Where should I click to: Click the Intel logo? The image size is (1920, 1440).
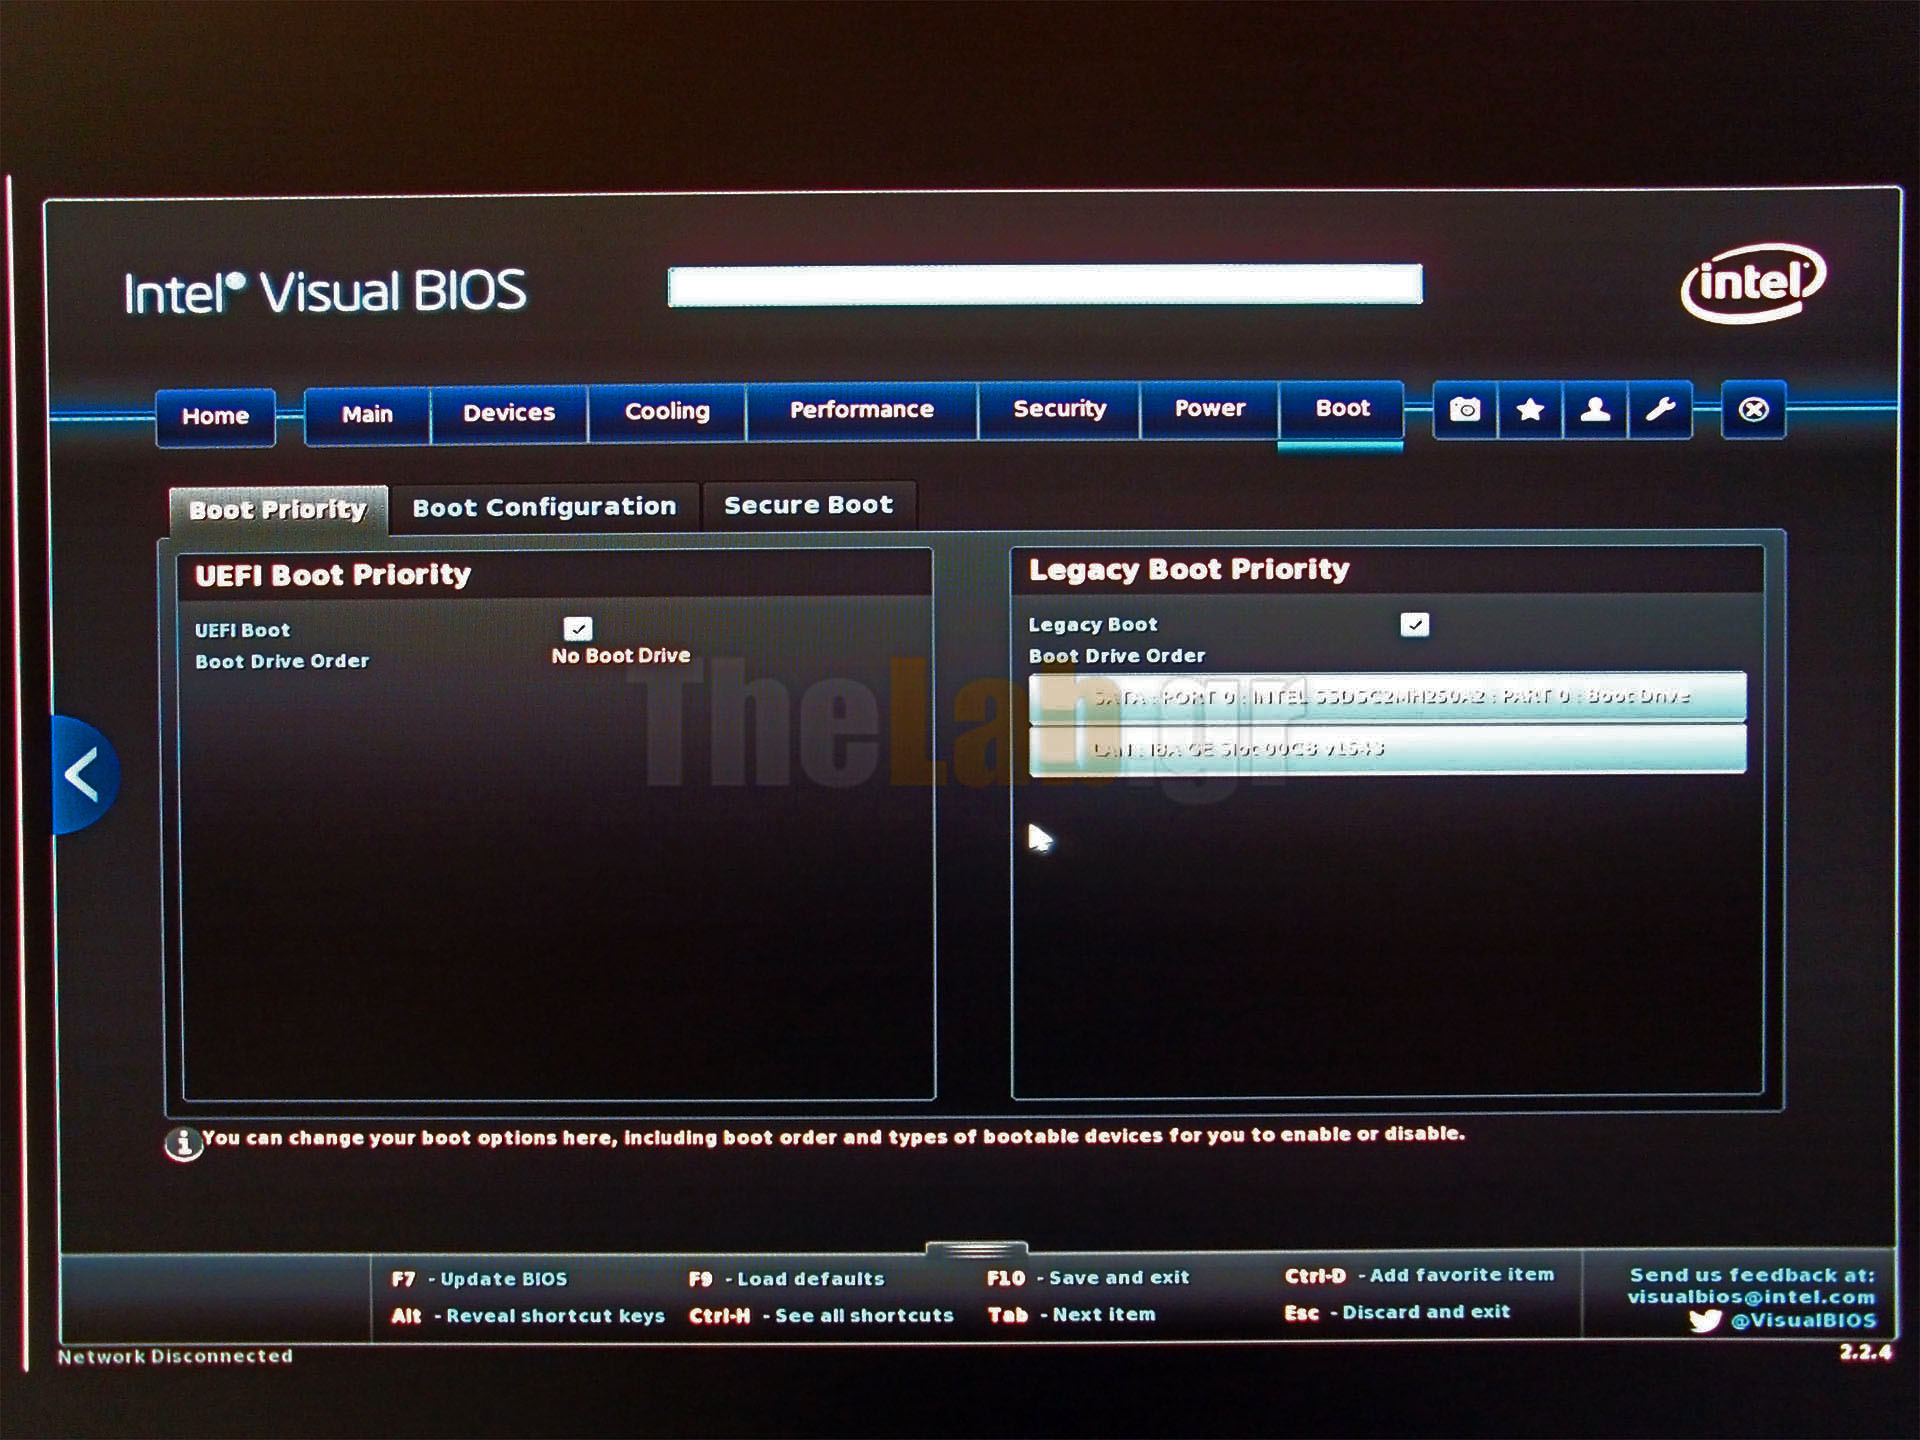pos(1752,282)
